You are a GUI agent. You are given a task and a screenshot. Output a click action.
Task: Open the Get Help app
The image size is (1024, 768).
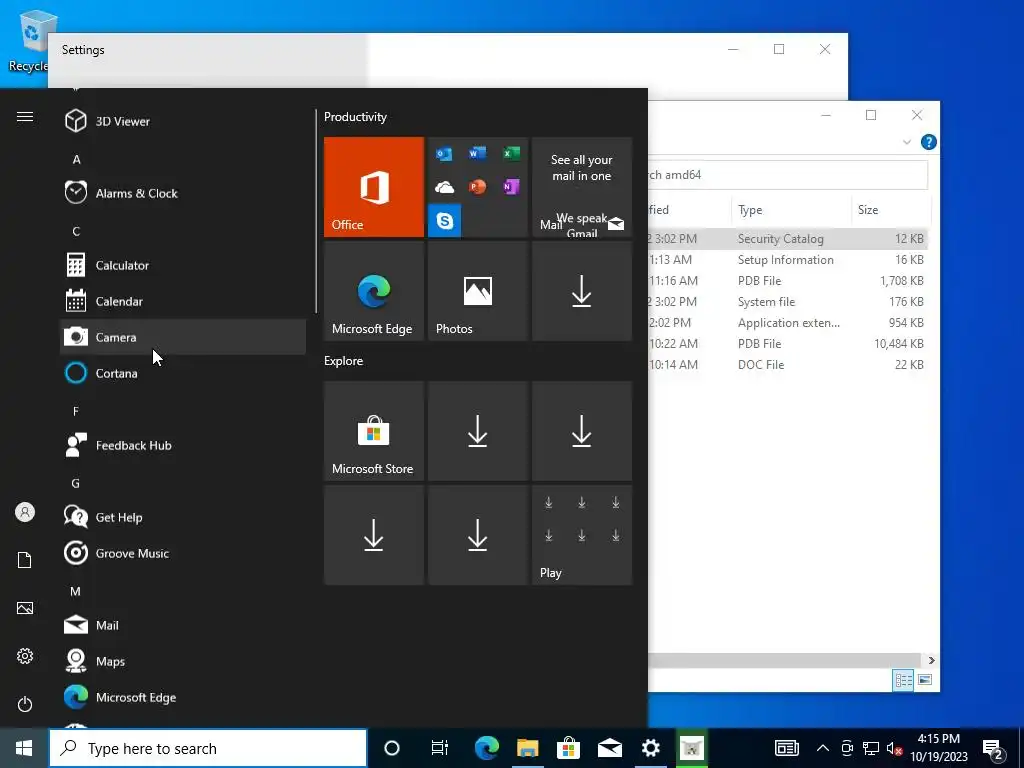coord(183,517)
